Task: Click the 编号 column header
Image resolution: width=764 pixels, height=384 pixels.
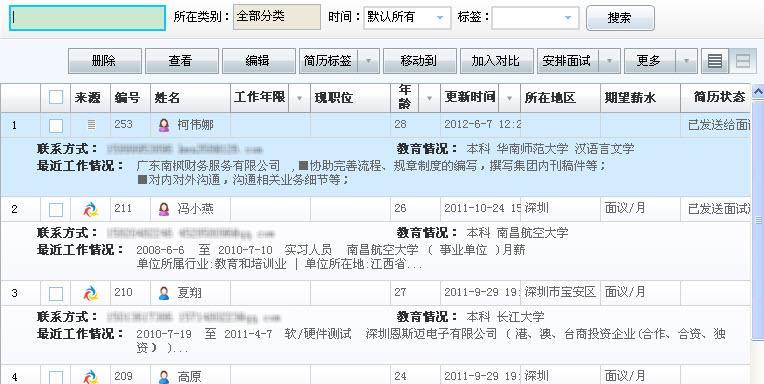Action: (x=131, y=98)
